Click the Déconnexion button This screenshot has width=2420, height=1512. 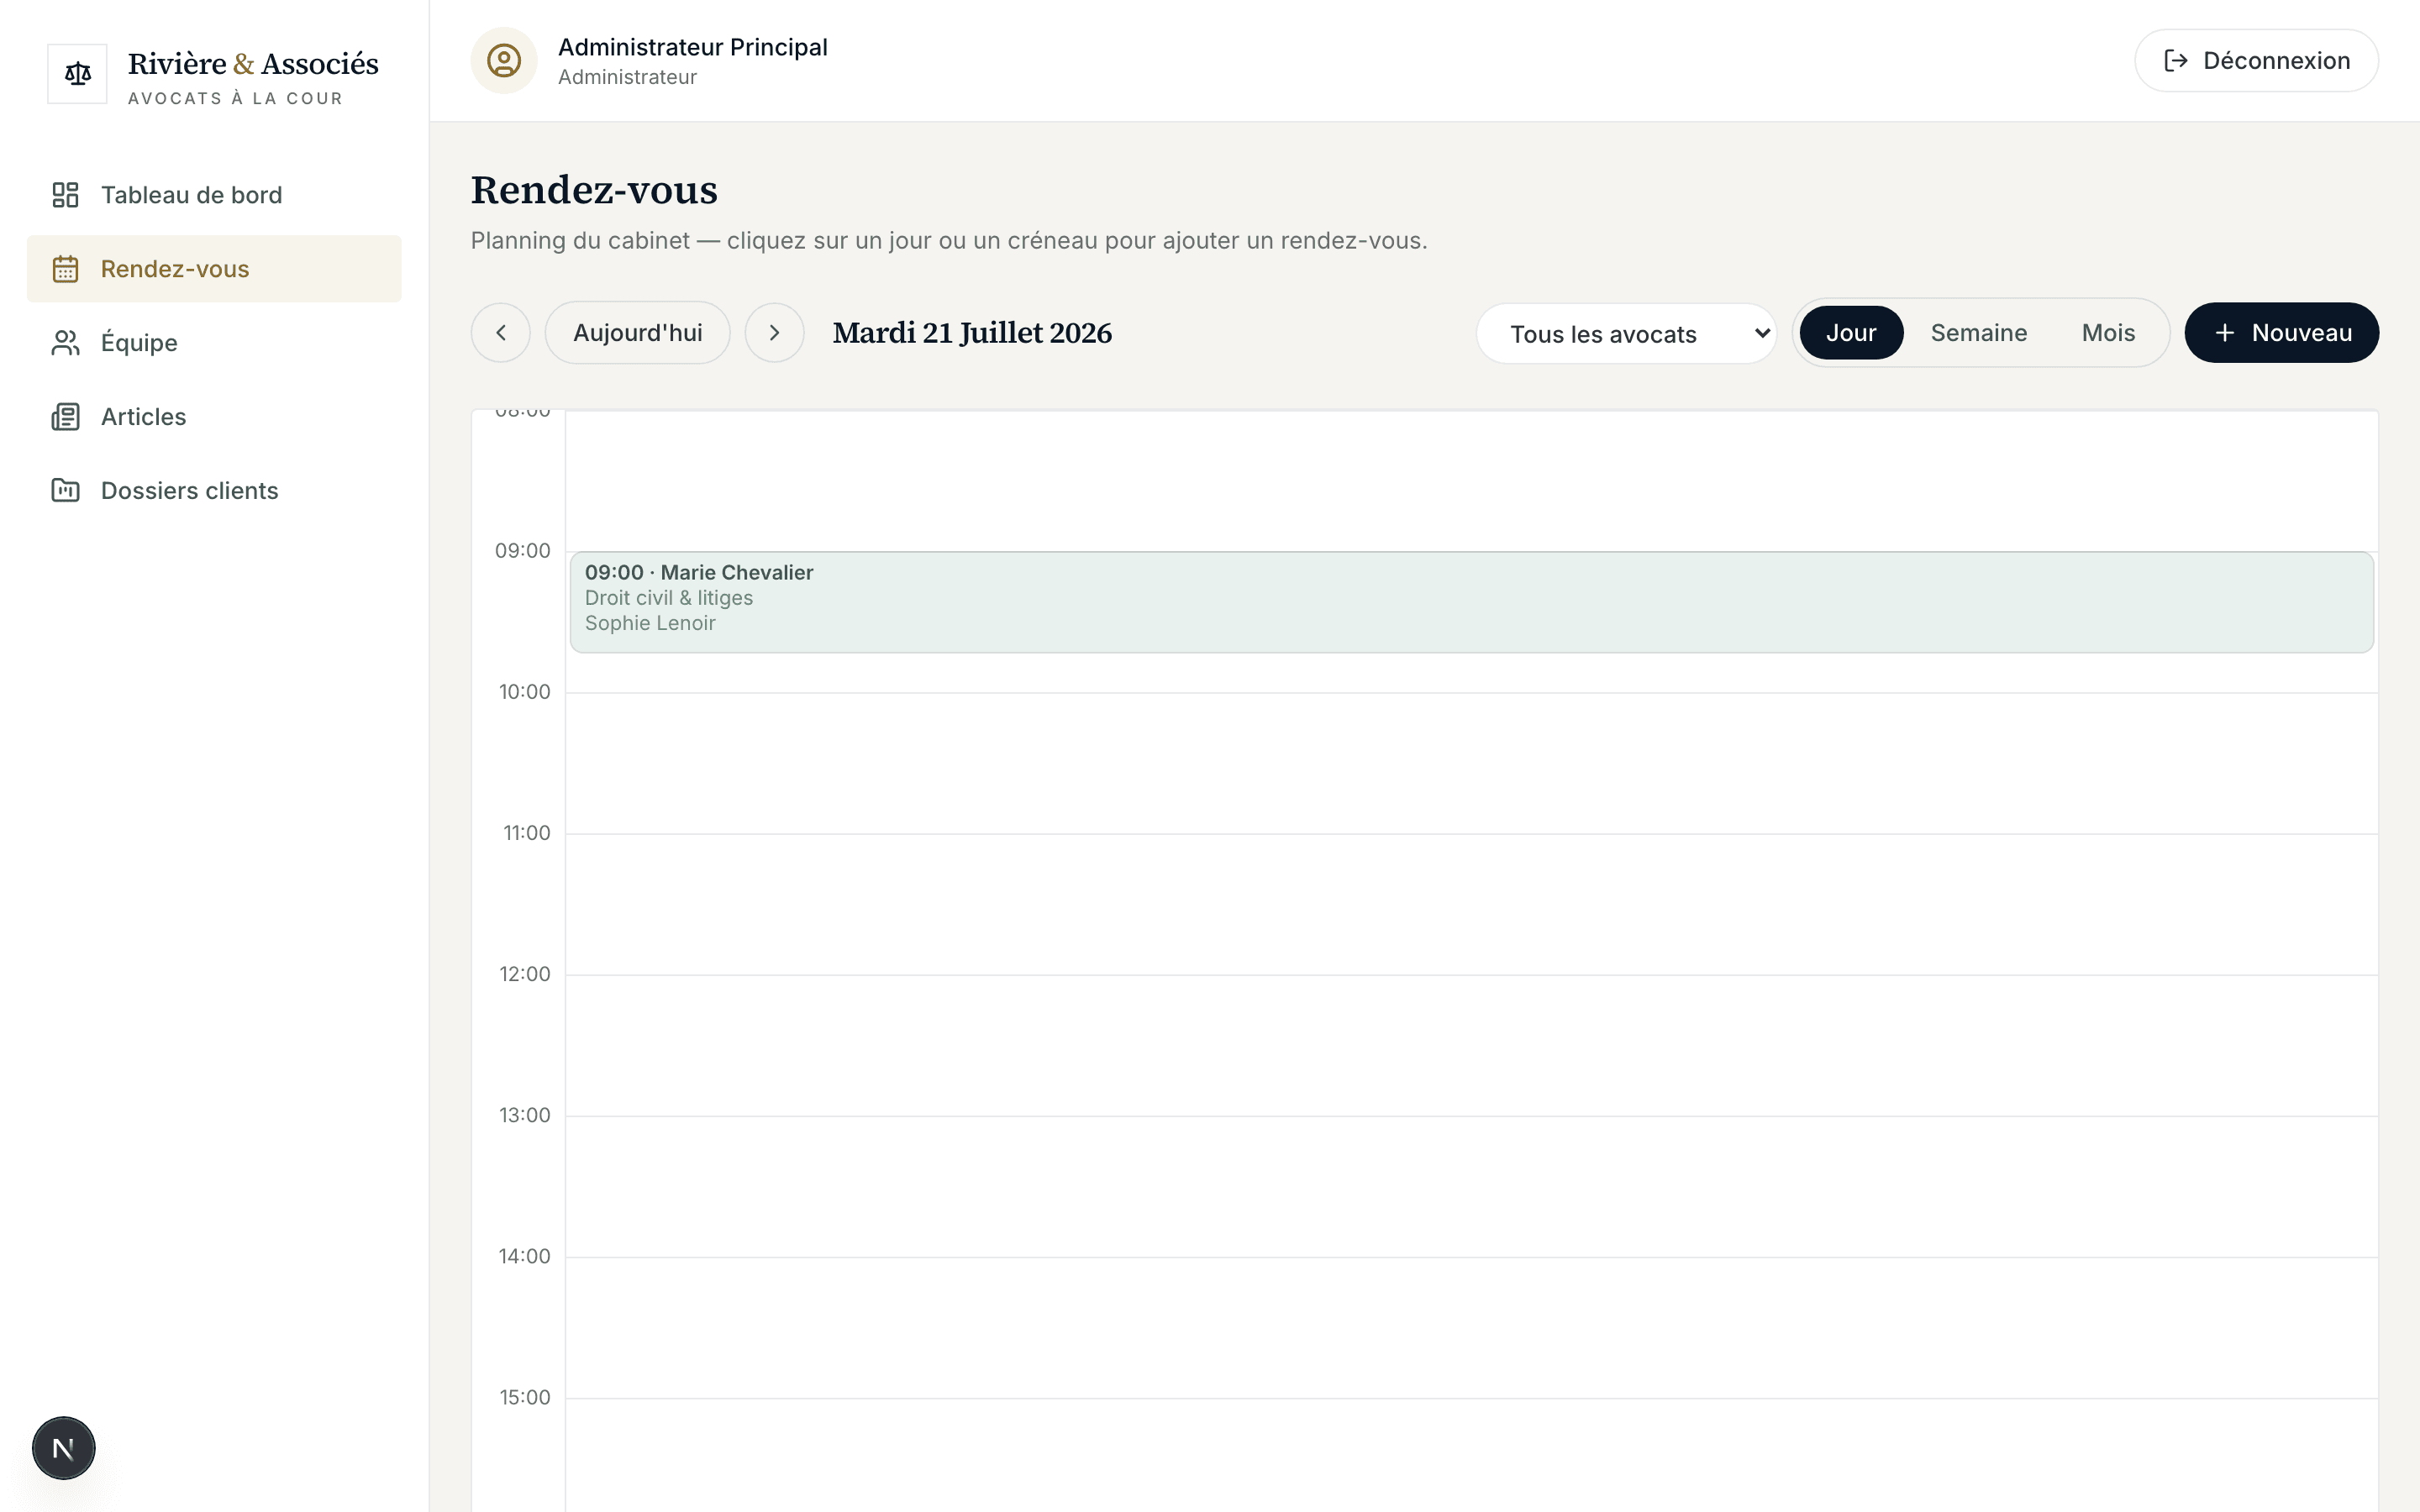tap(2257, 61)
